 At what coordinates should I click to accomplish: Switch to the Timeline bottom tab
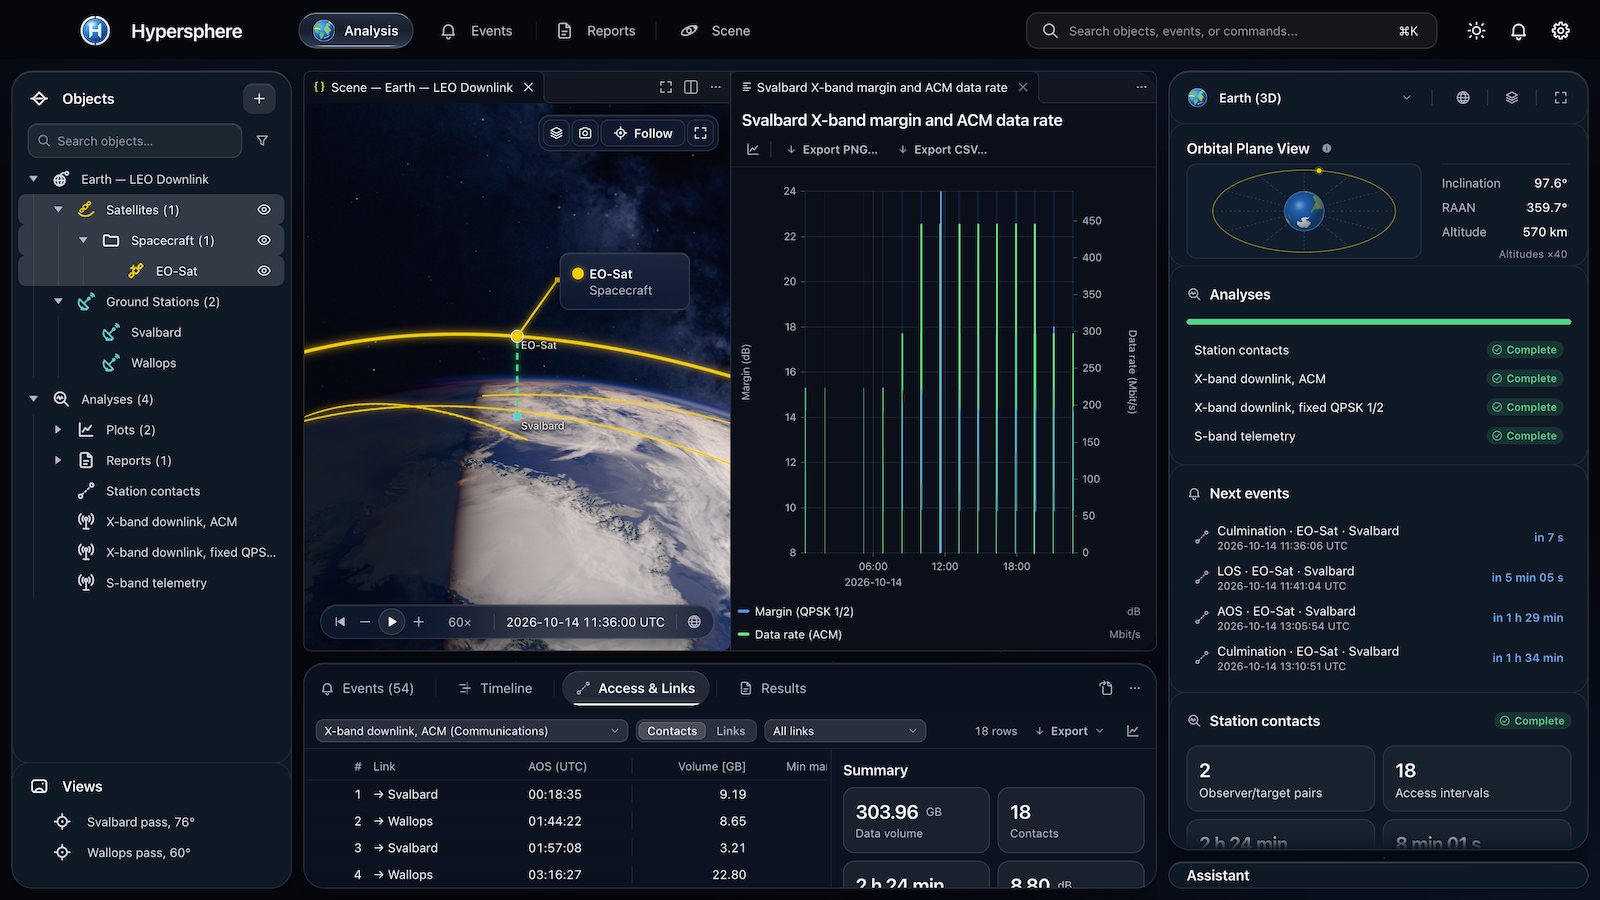495,688
